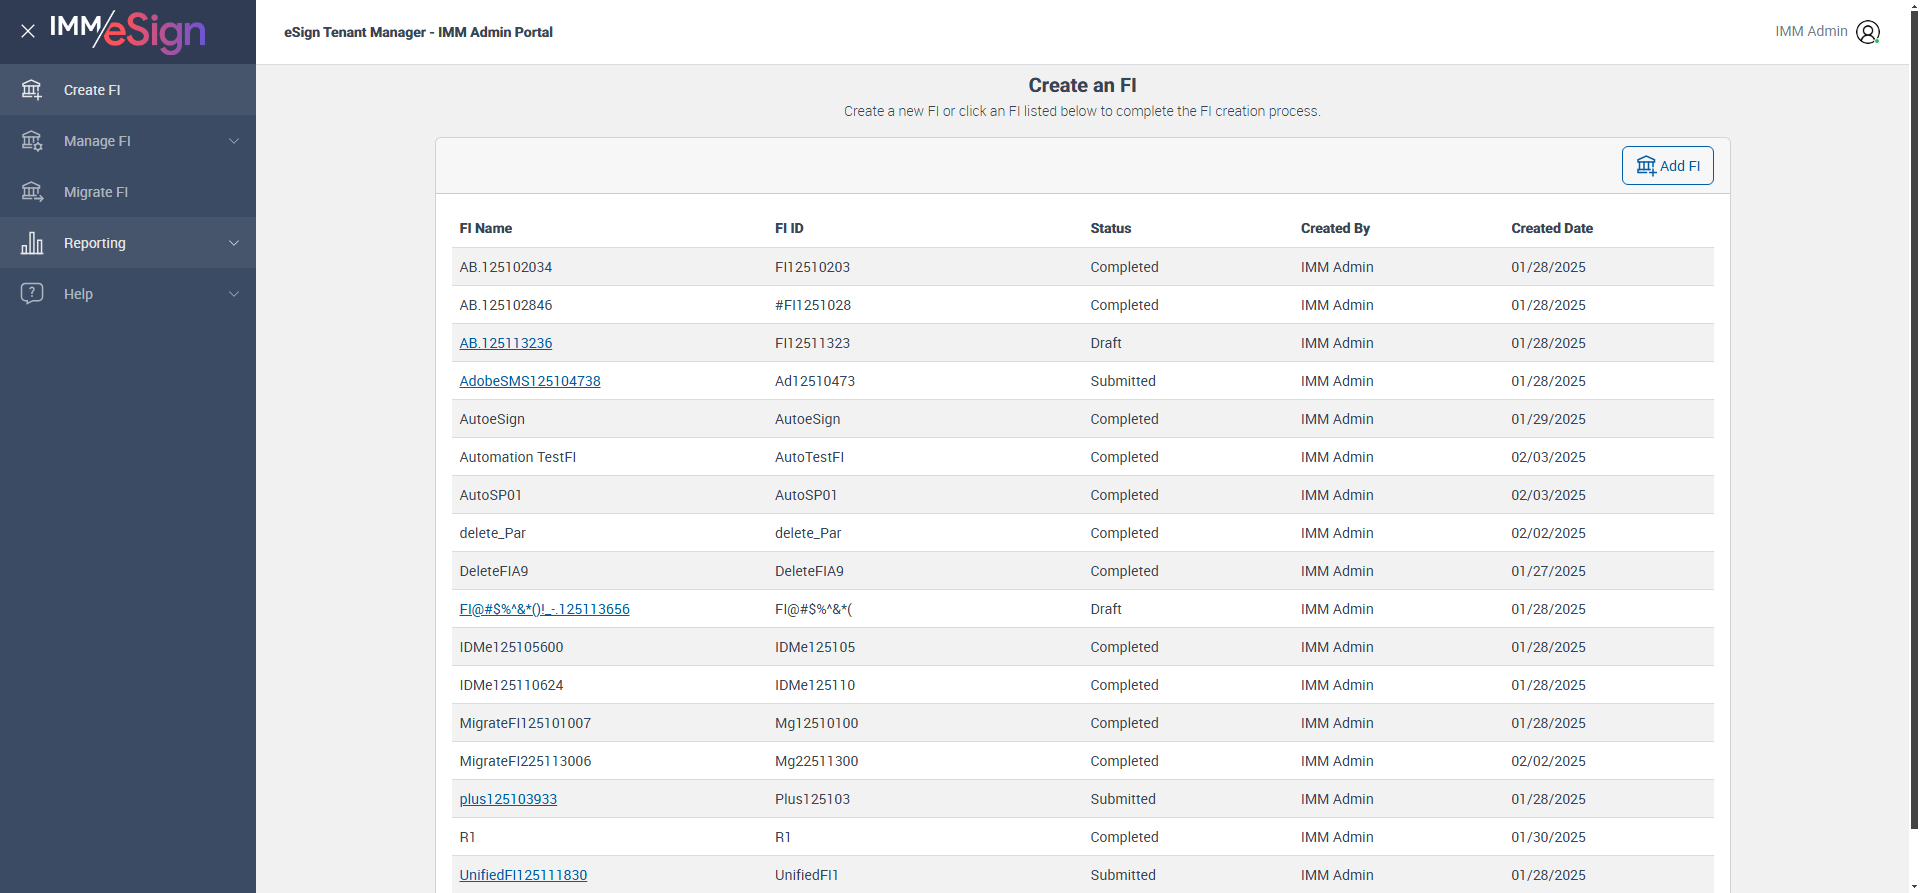Expand the Manage FI chevron
This screenshot has height=893, width=1920.
[234, 141]
